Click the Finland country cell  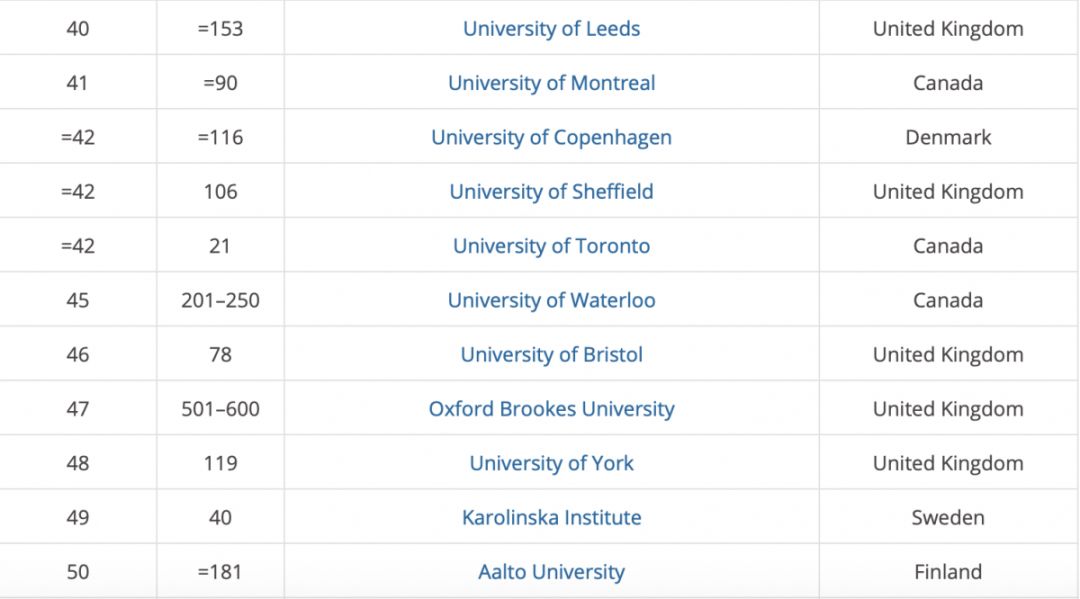click(x=948, y=572)
